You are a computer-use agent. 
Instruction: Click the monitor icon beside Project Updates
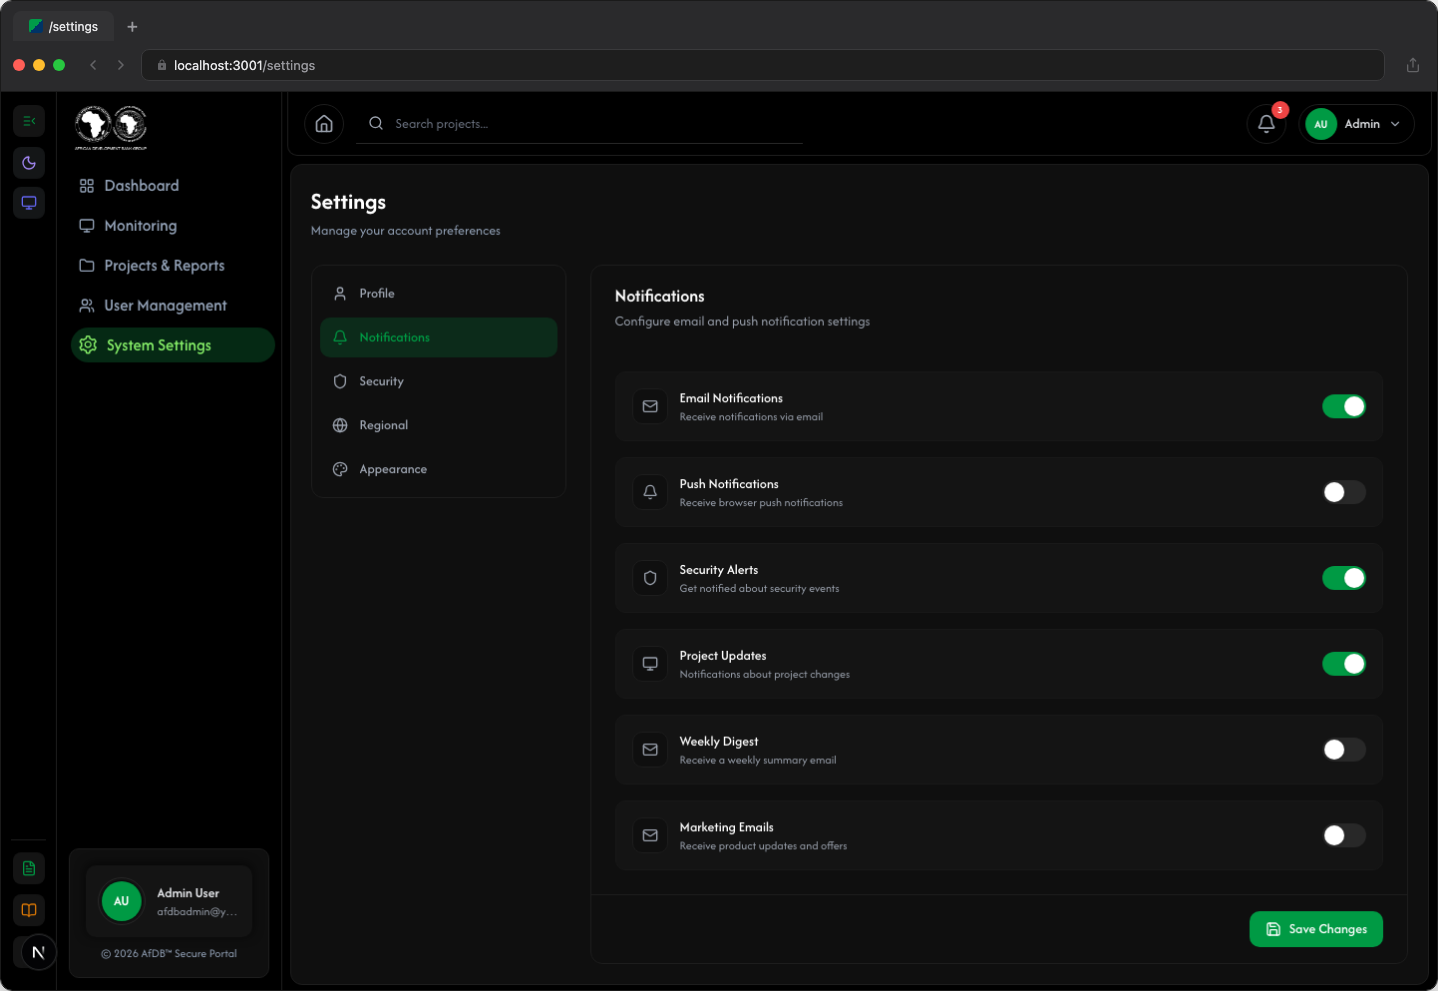[650, 664]
